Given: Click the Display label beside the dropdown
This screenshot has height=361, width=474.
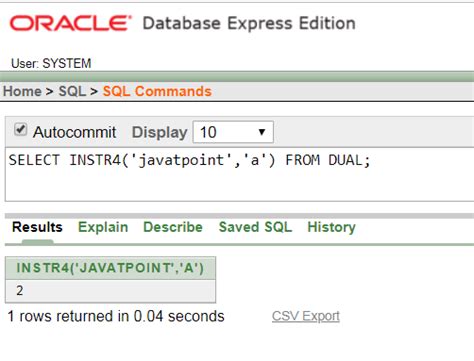Looking at the screenshot, I should tap(160, 132).
